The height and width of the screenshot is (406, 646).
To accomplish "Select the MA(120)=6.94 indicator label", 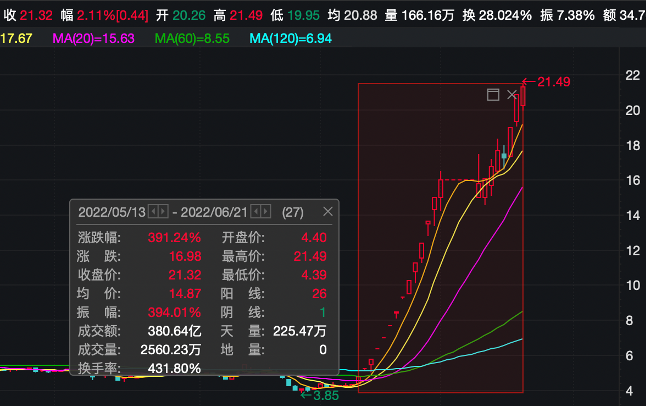I will click(x=290, y=38).
